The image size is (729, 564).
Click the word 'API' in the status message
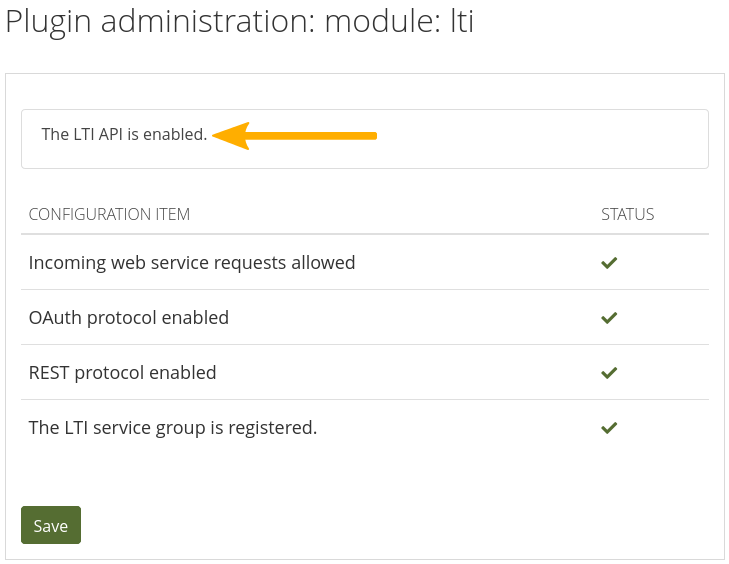pos(110,134)
